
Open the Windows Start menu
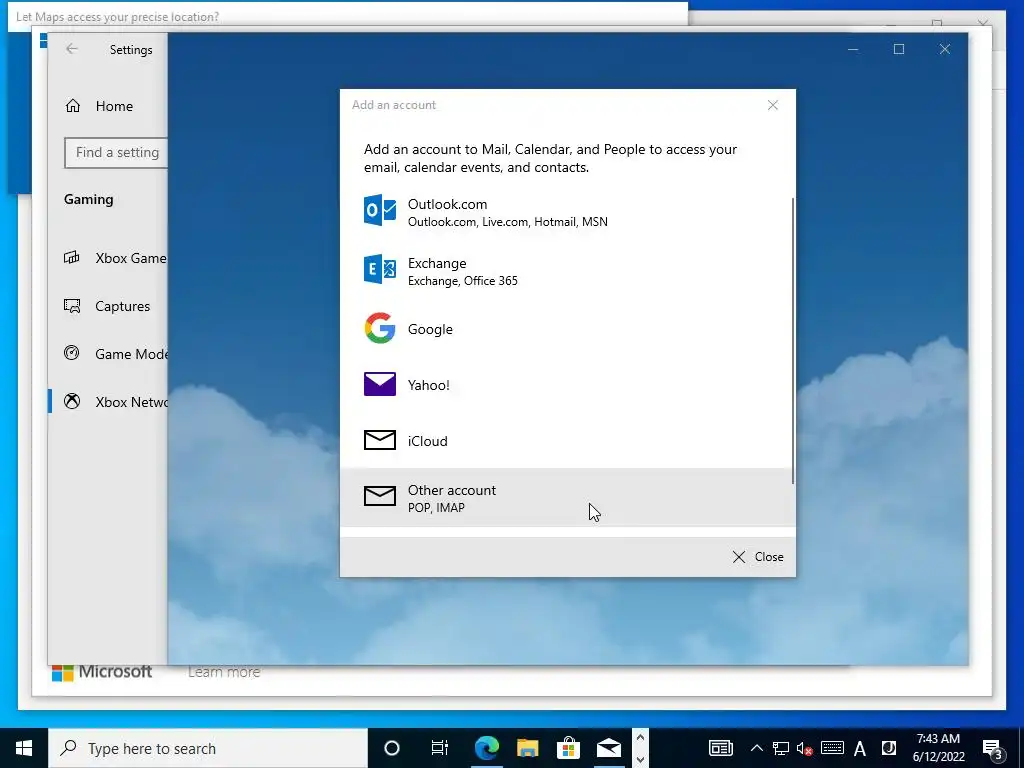(24, 748)
